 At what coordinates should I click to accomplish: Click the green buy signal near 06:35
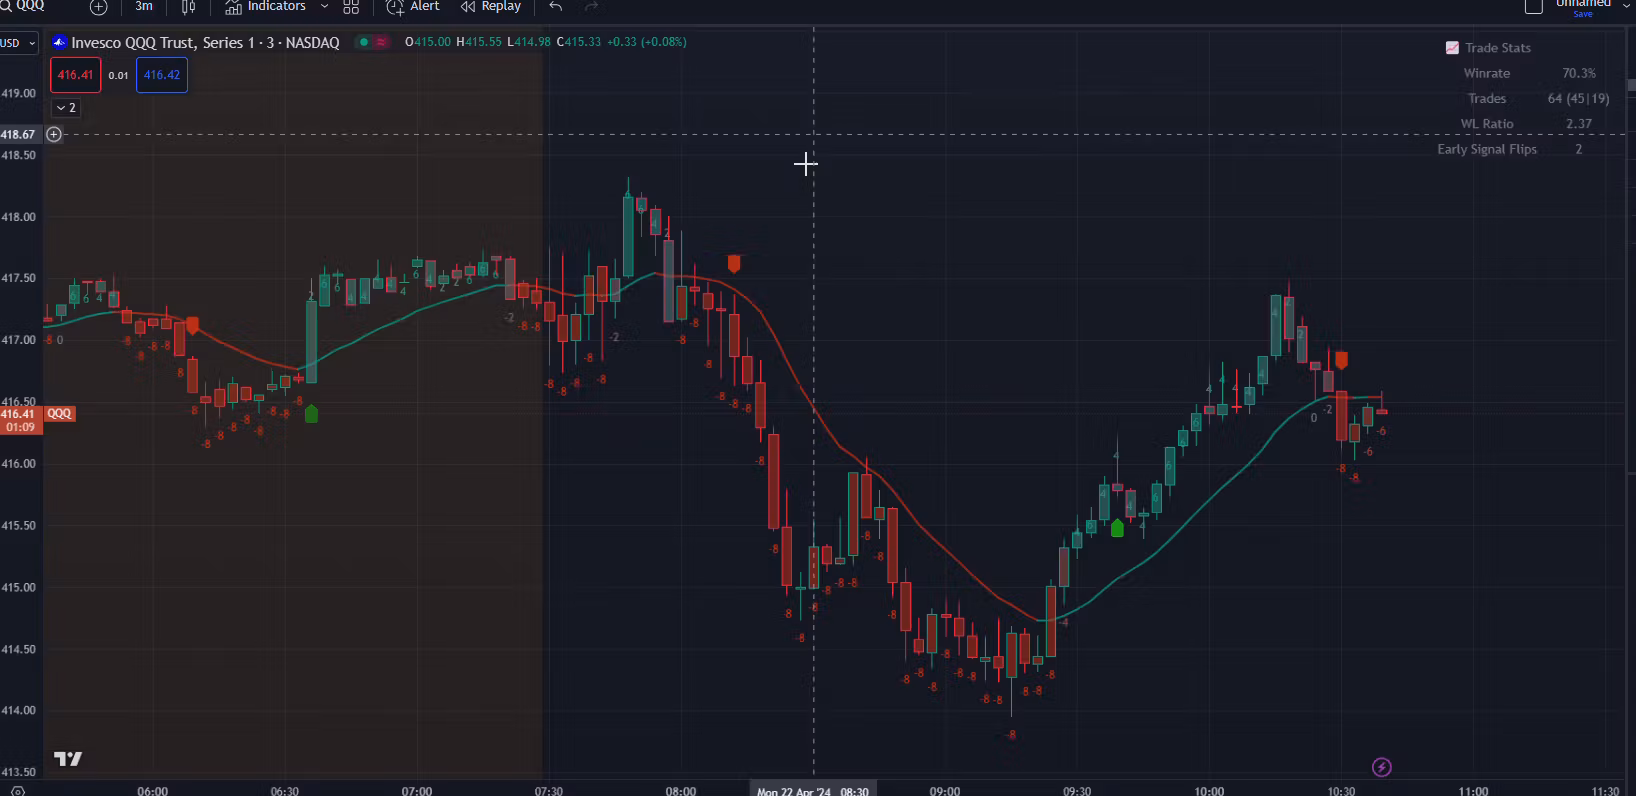311,413
